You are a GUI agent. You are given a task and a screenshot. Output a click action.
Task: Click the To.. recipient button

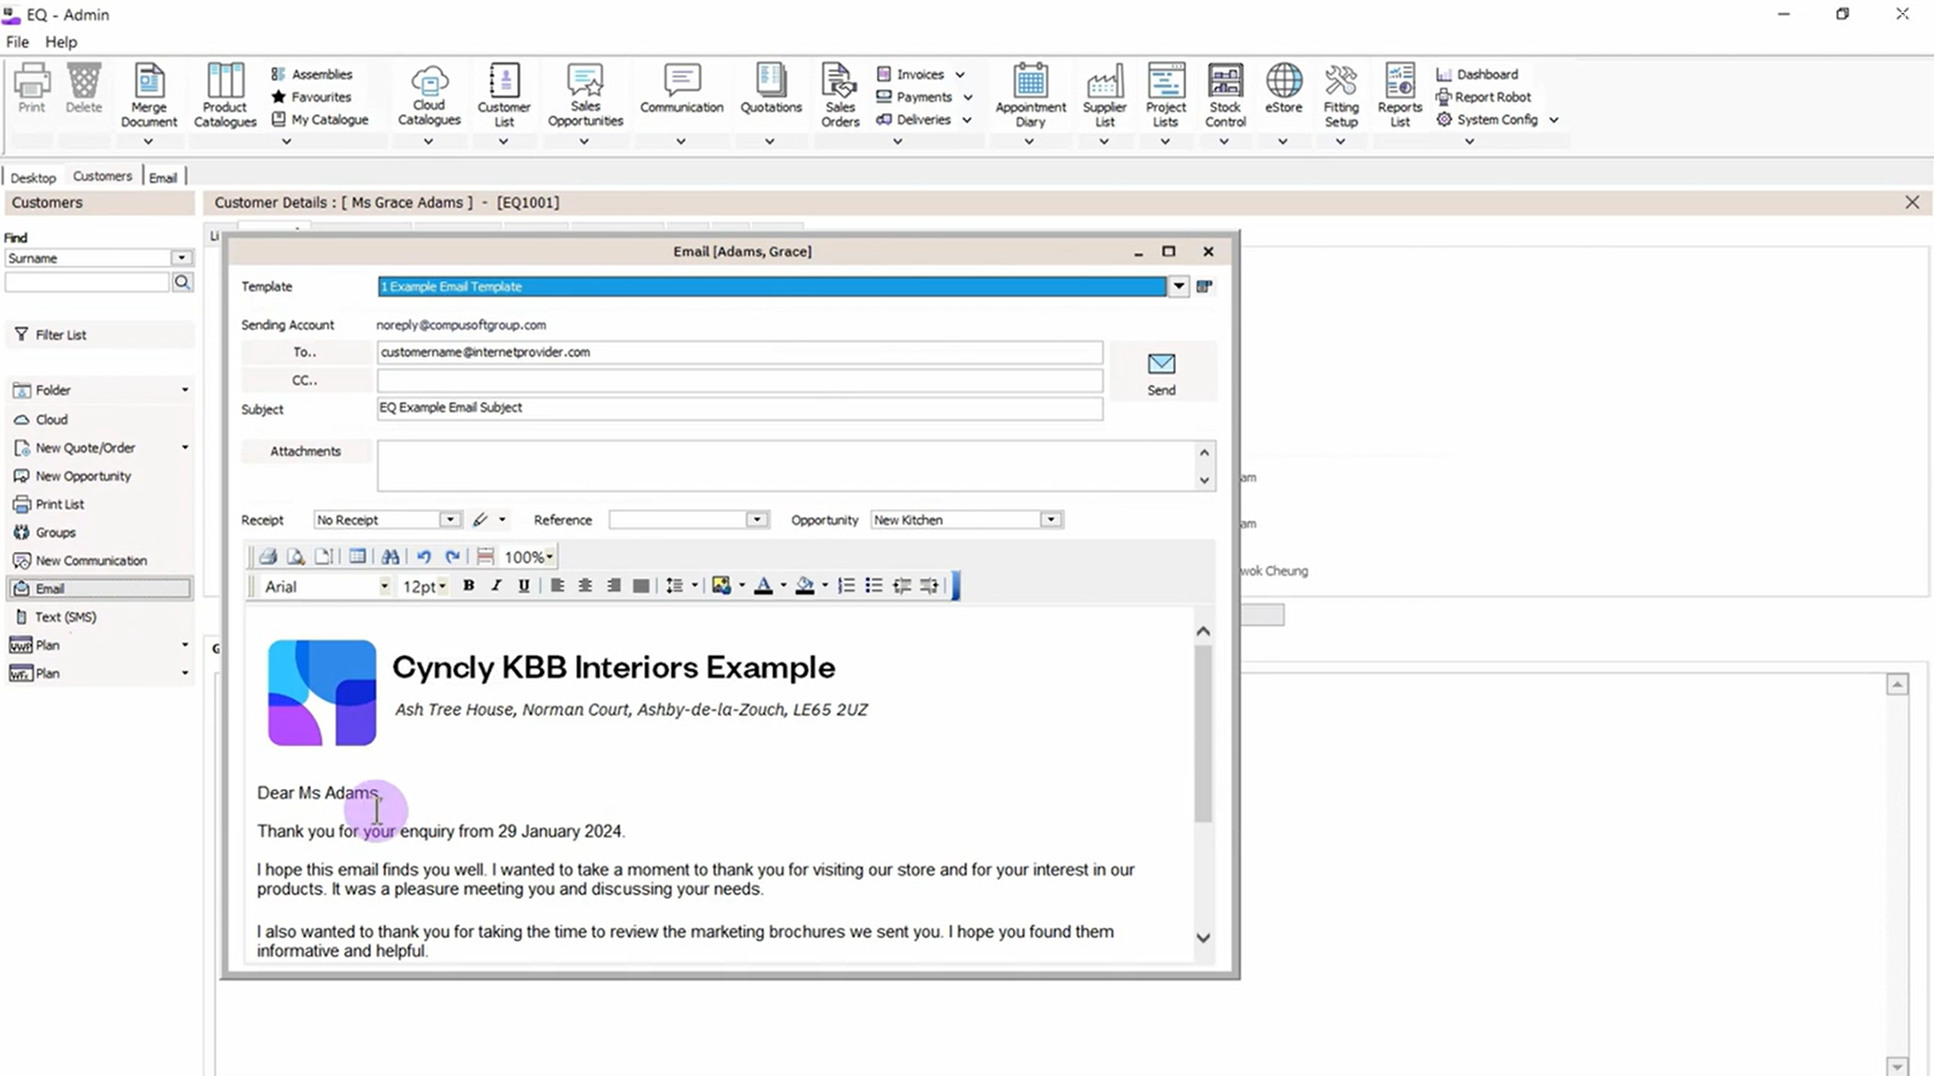[305, 352]
